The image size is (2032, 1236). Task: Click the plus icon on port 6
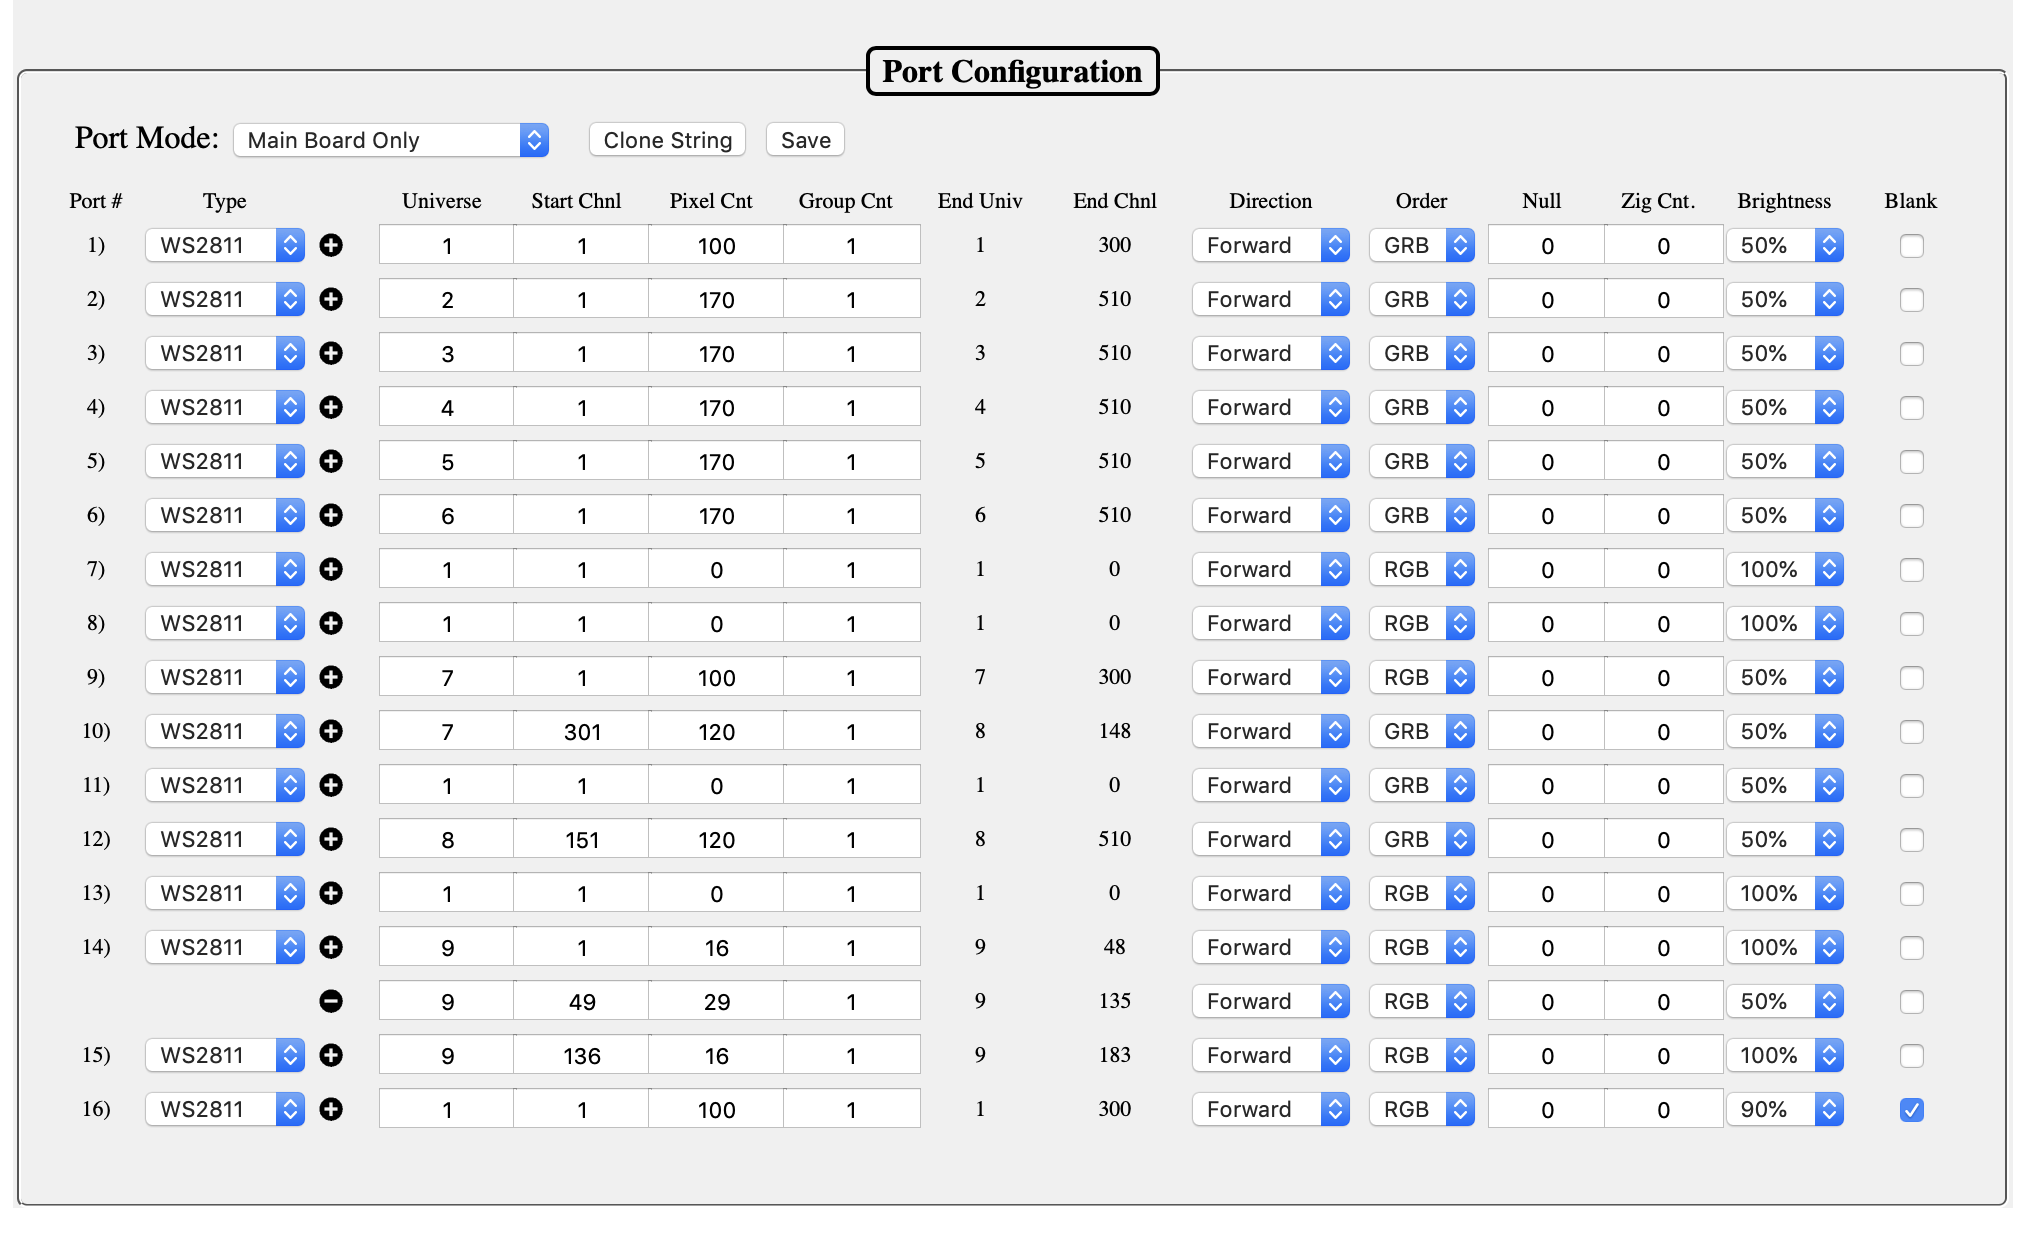(331, 515)
